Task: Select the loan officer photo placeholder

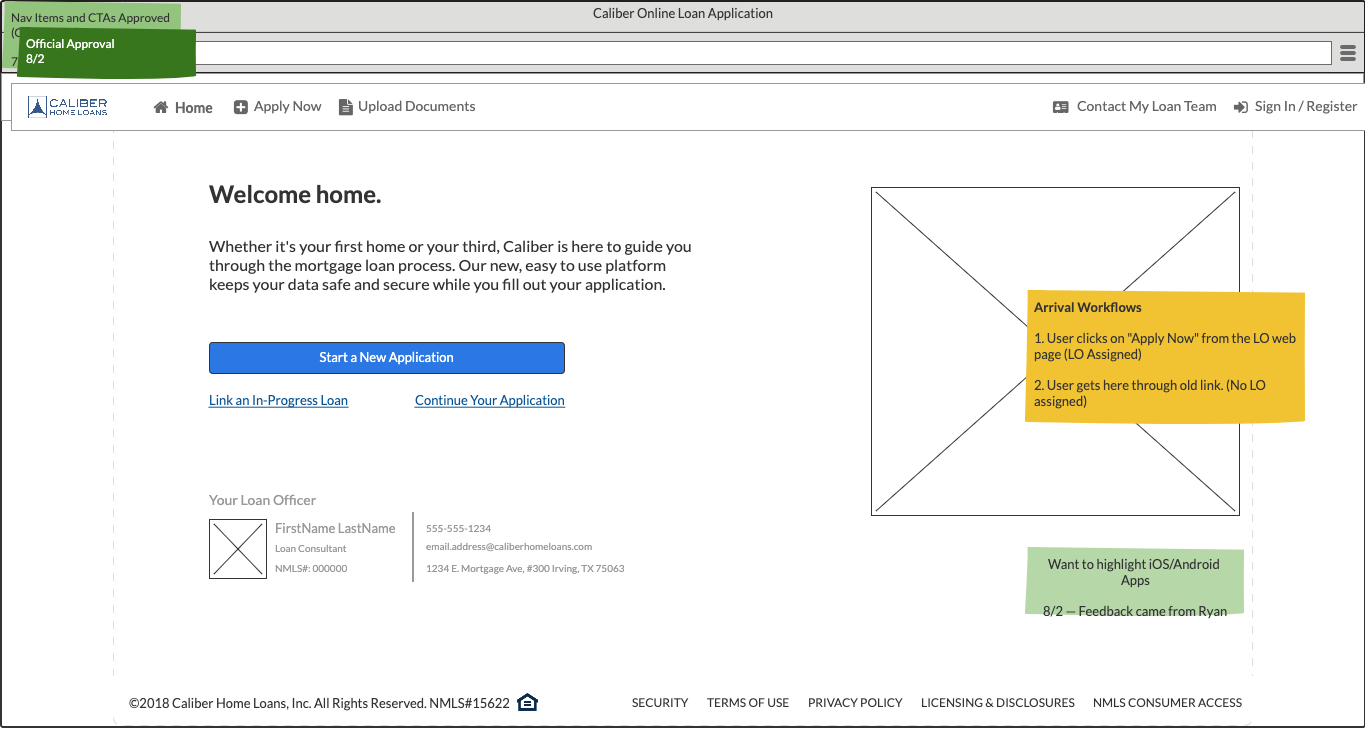Action: tap(238, 549)
